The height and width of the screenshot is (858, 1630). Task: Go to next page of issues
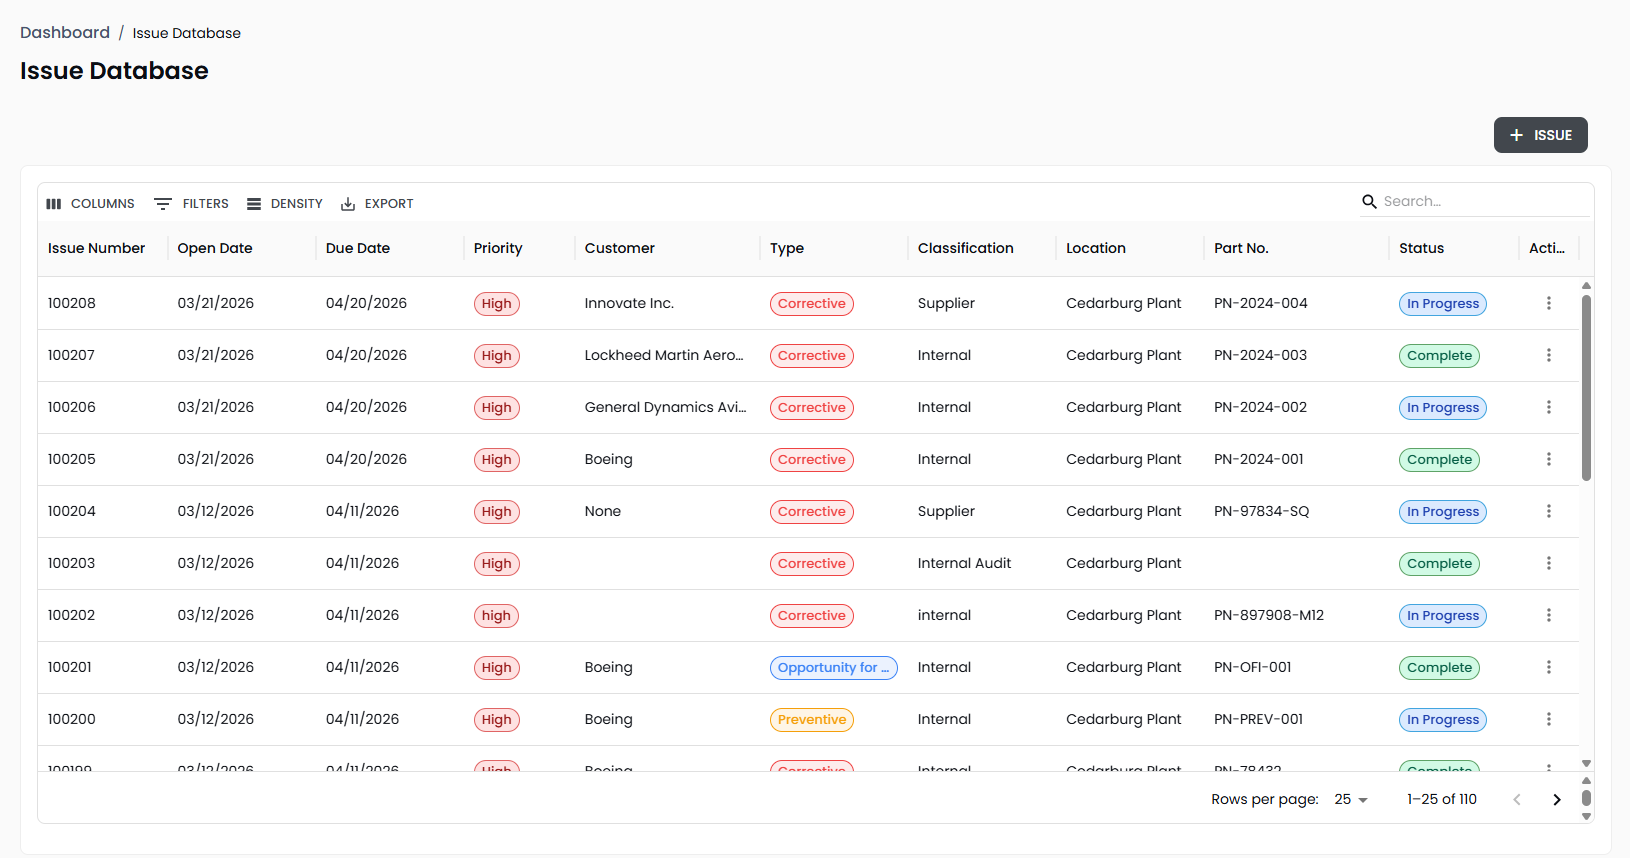point(1556,799)
